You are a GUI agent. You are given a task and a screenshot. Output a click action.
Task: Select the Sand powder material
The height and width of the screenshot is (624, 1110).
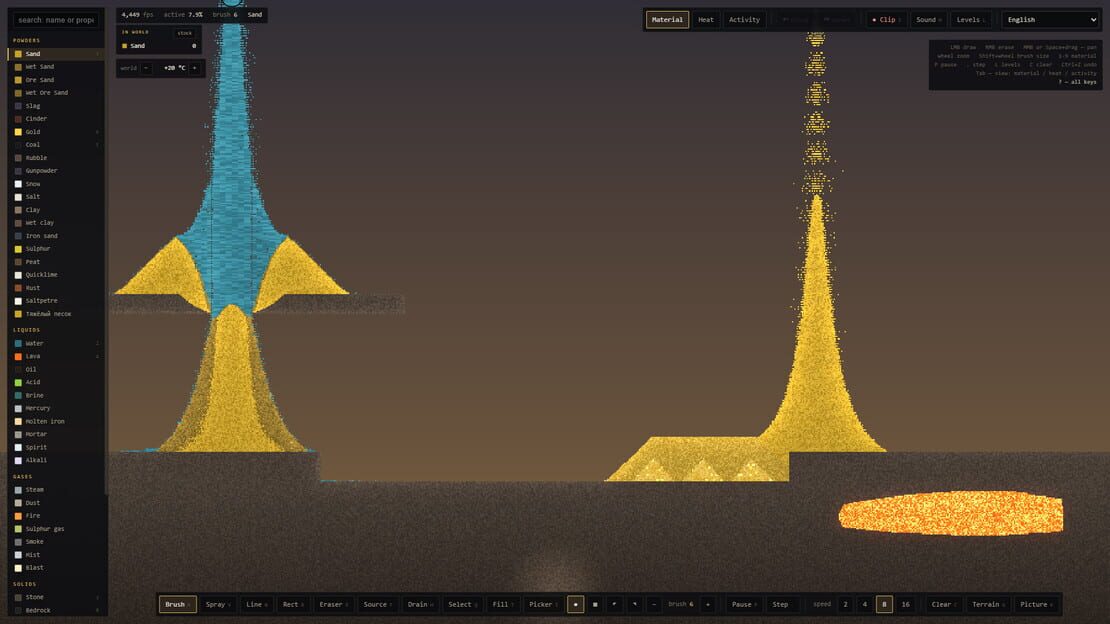point(56,54)
